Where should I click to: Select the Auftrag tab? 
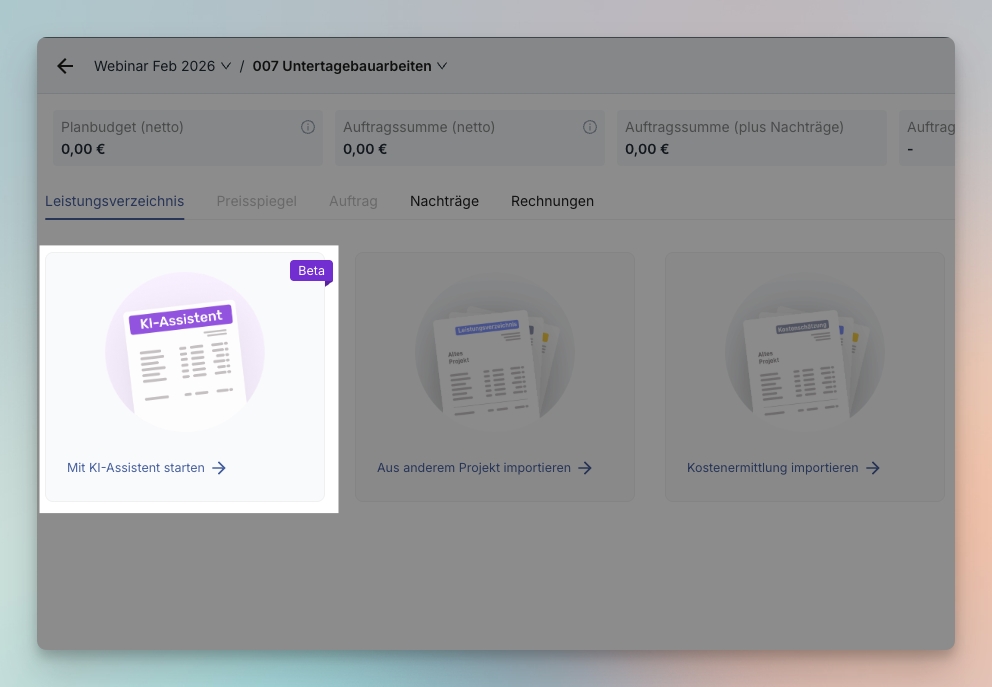(x=353, y=201)
